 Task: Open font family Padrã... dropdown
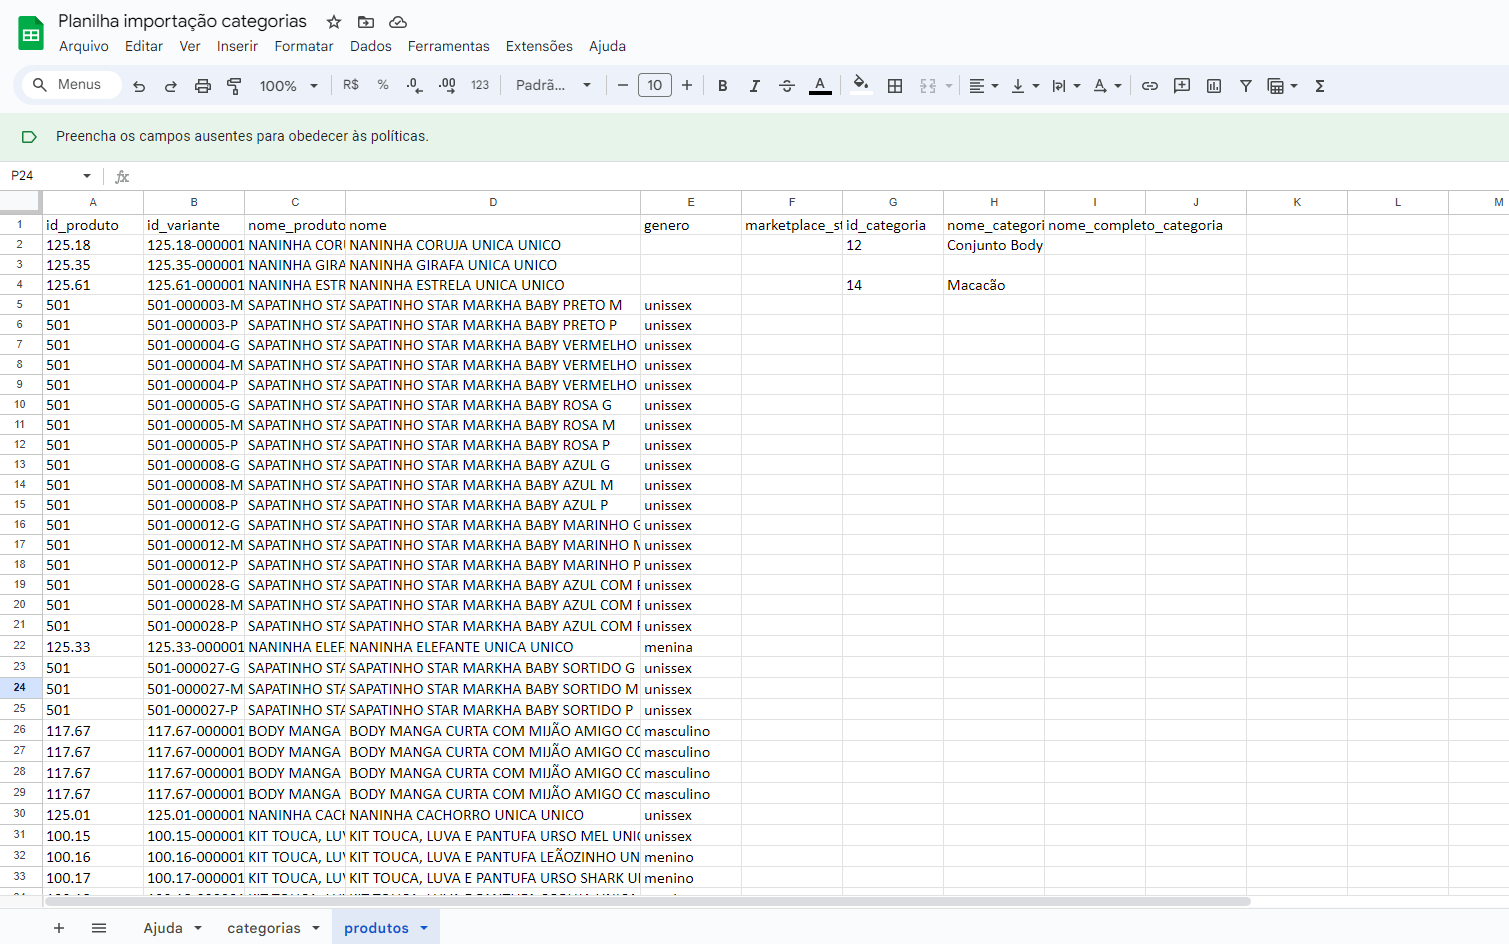(x=553, y=86)
